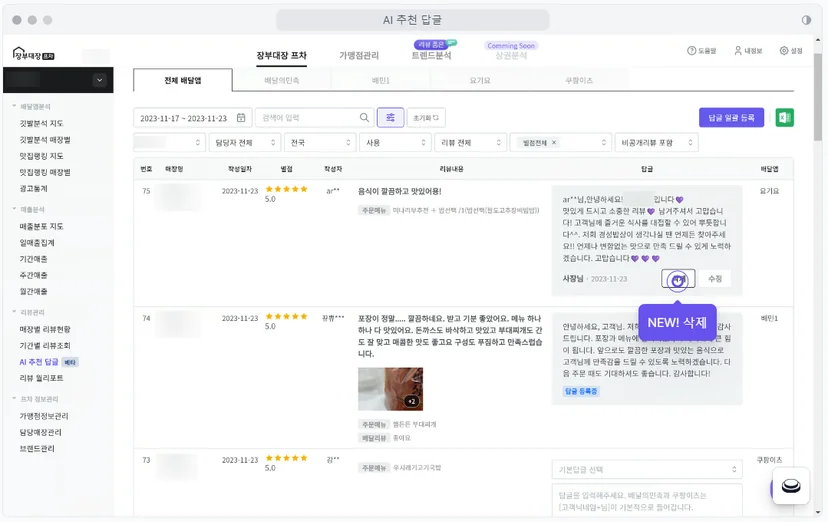The height and width of the screenshot is (522, 828).
Task: Open the 주문메뉴 tag of review 74
Action: 374,424
